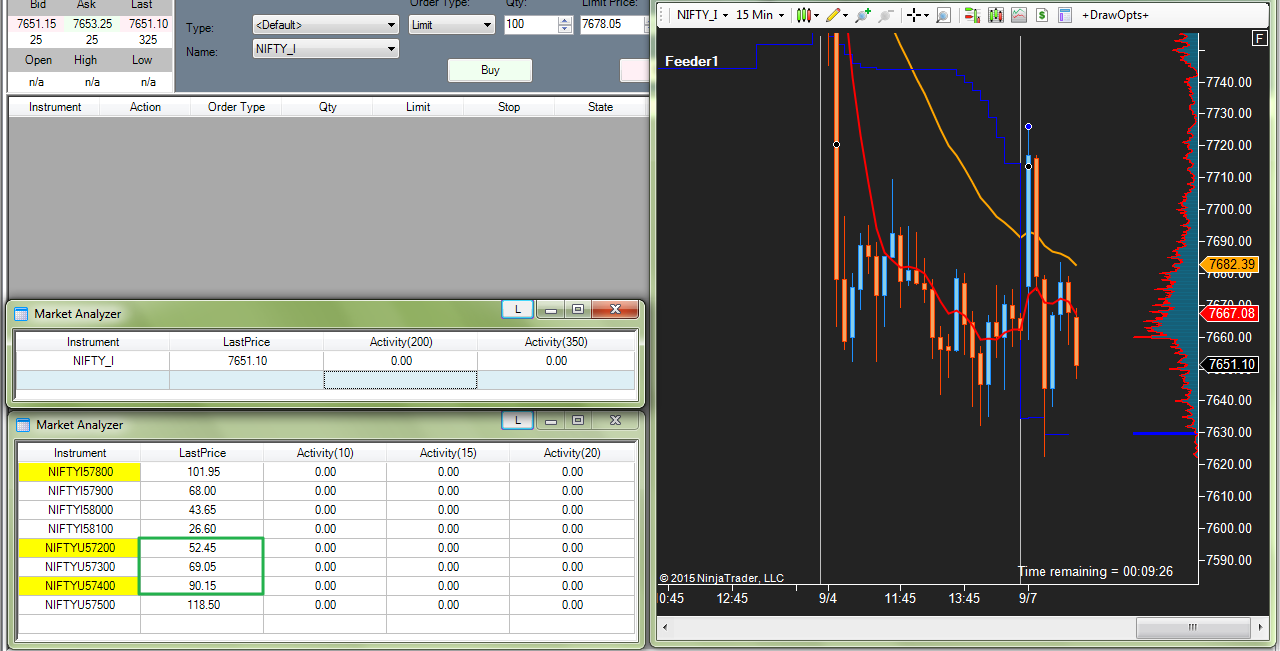1280x651 pixels.
Task: Click the Activity(20) column header
Action: pos(572,453)
